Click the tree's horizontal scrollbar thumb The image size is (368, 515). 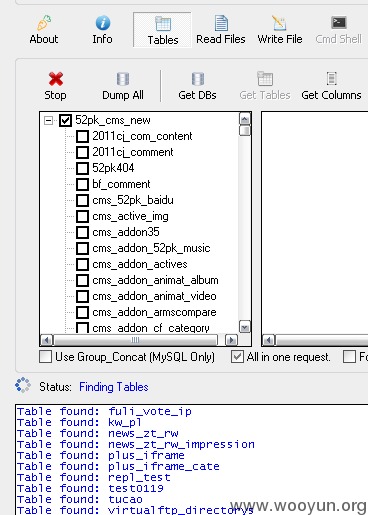pyautogui.click(x=135, y=340)
